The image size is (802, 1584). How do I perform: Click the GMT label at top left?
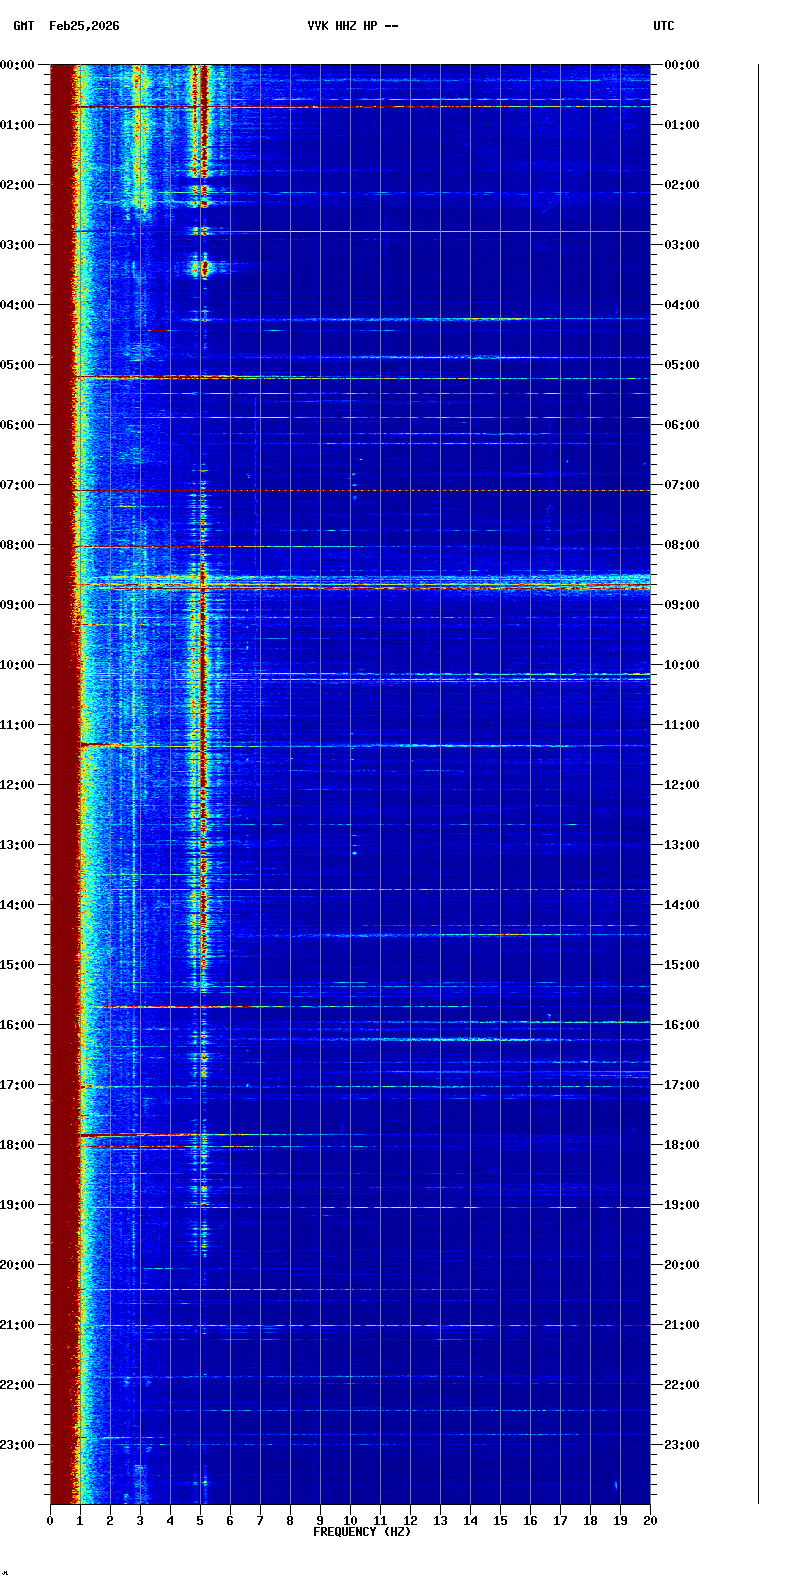pos(23,26)
